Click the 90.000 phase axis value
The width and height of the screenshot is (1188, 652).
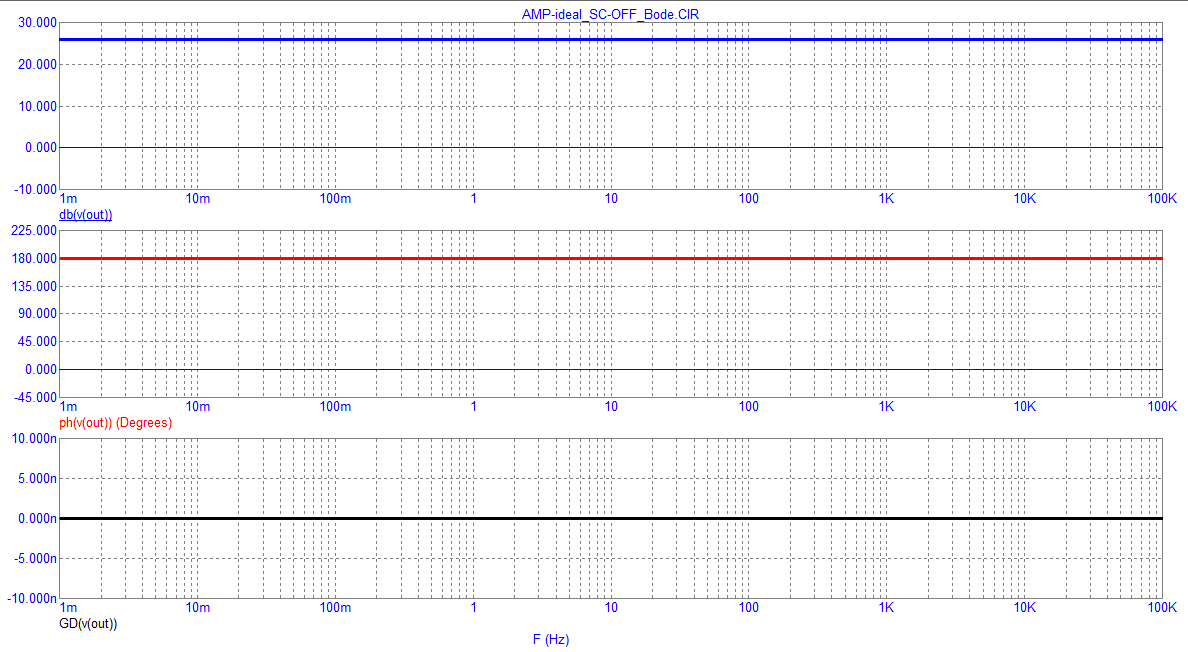tap(38, 314)
